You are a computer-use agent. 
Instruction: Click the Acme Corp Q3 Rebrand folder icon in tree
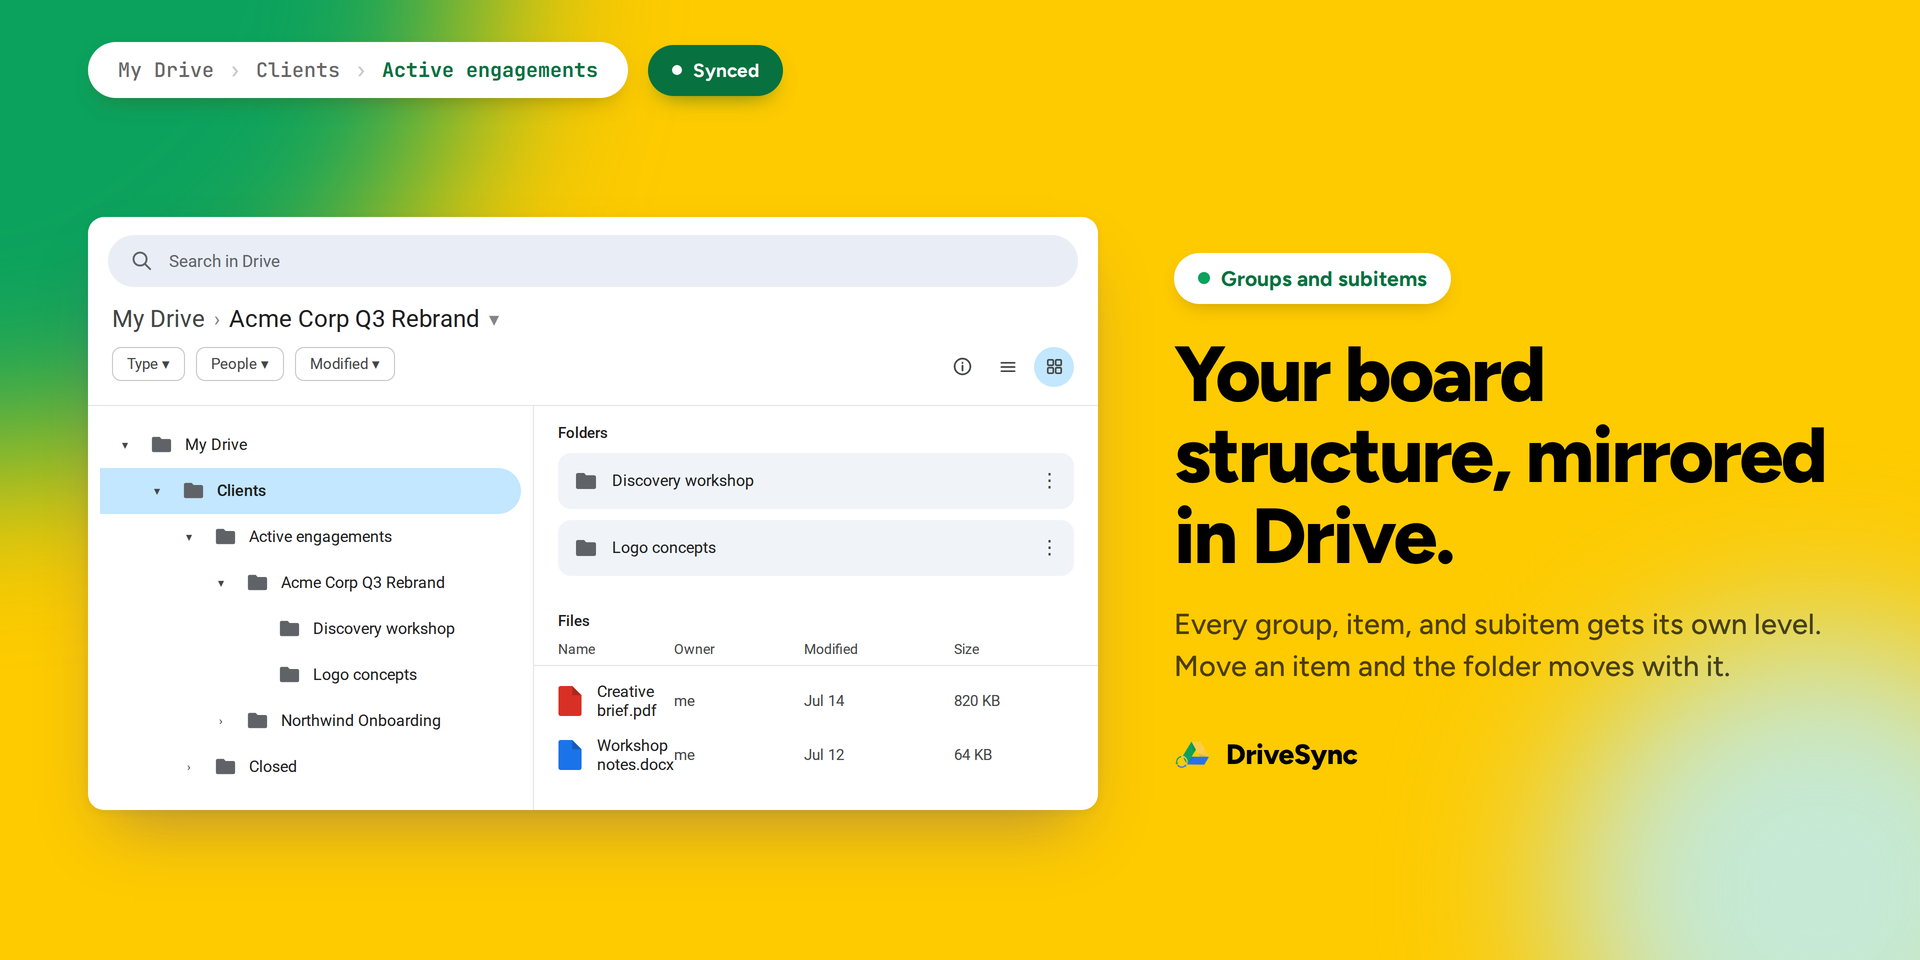click(257, 582)
